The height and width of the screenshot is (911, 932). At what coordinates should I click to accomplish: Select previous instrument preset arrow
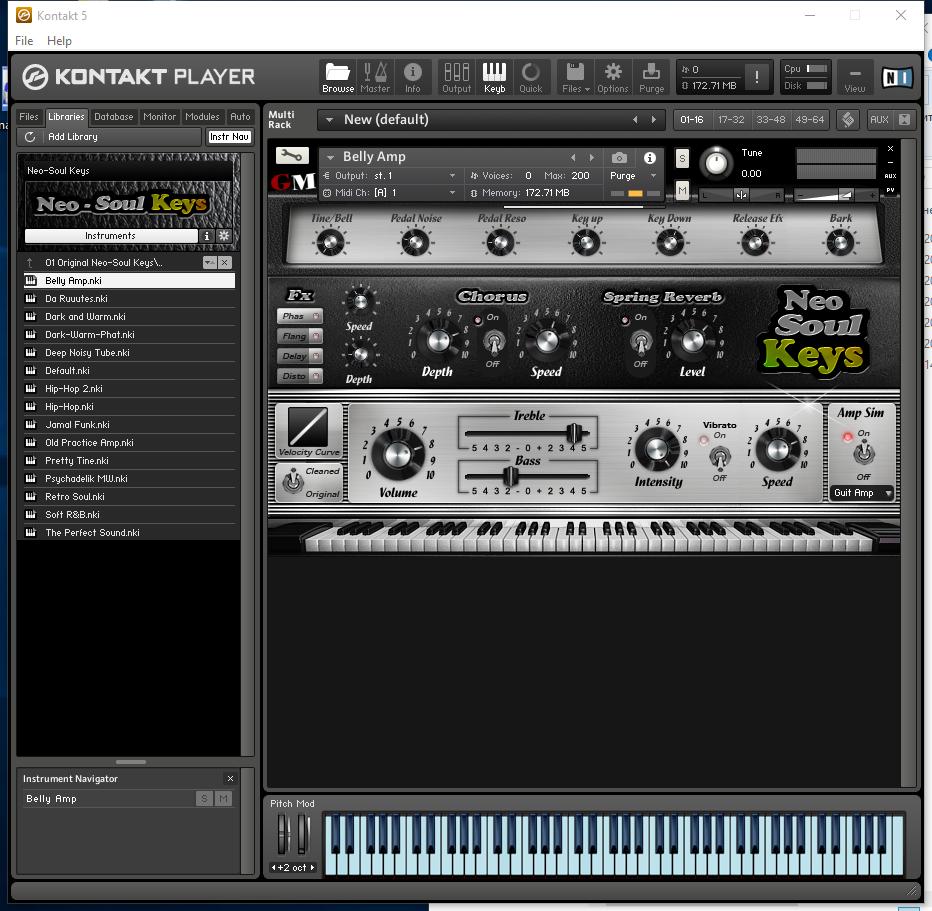point(573,157)
